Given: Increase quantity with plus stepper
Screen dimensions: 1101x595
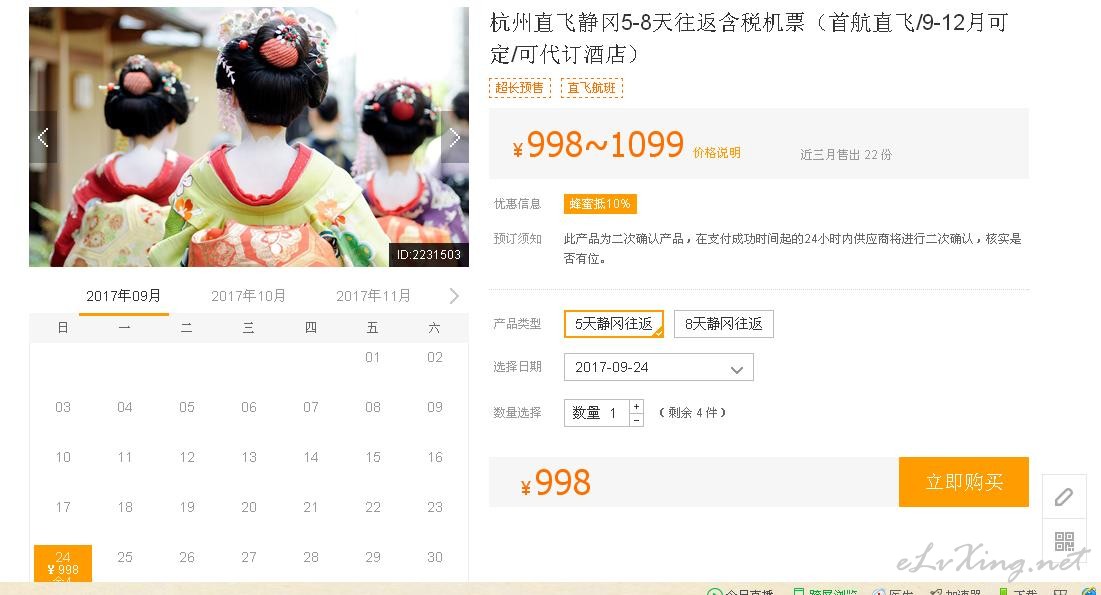Looking at the screenshot, I should coord(636,407).
